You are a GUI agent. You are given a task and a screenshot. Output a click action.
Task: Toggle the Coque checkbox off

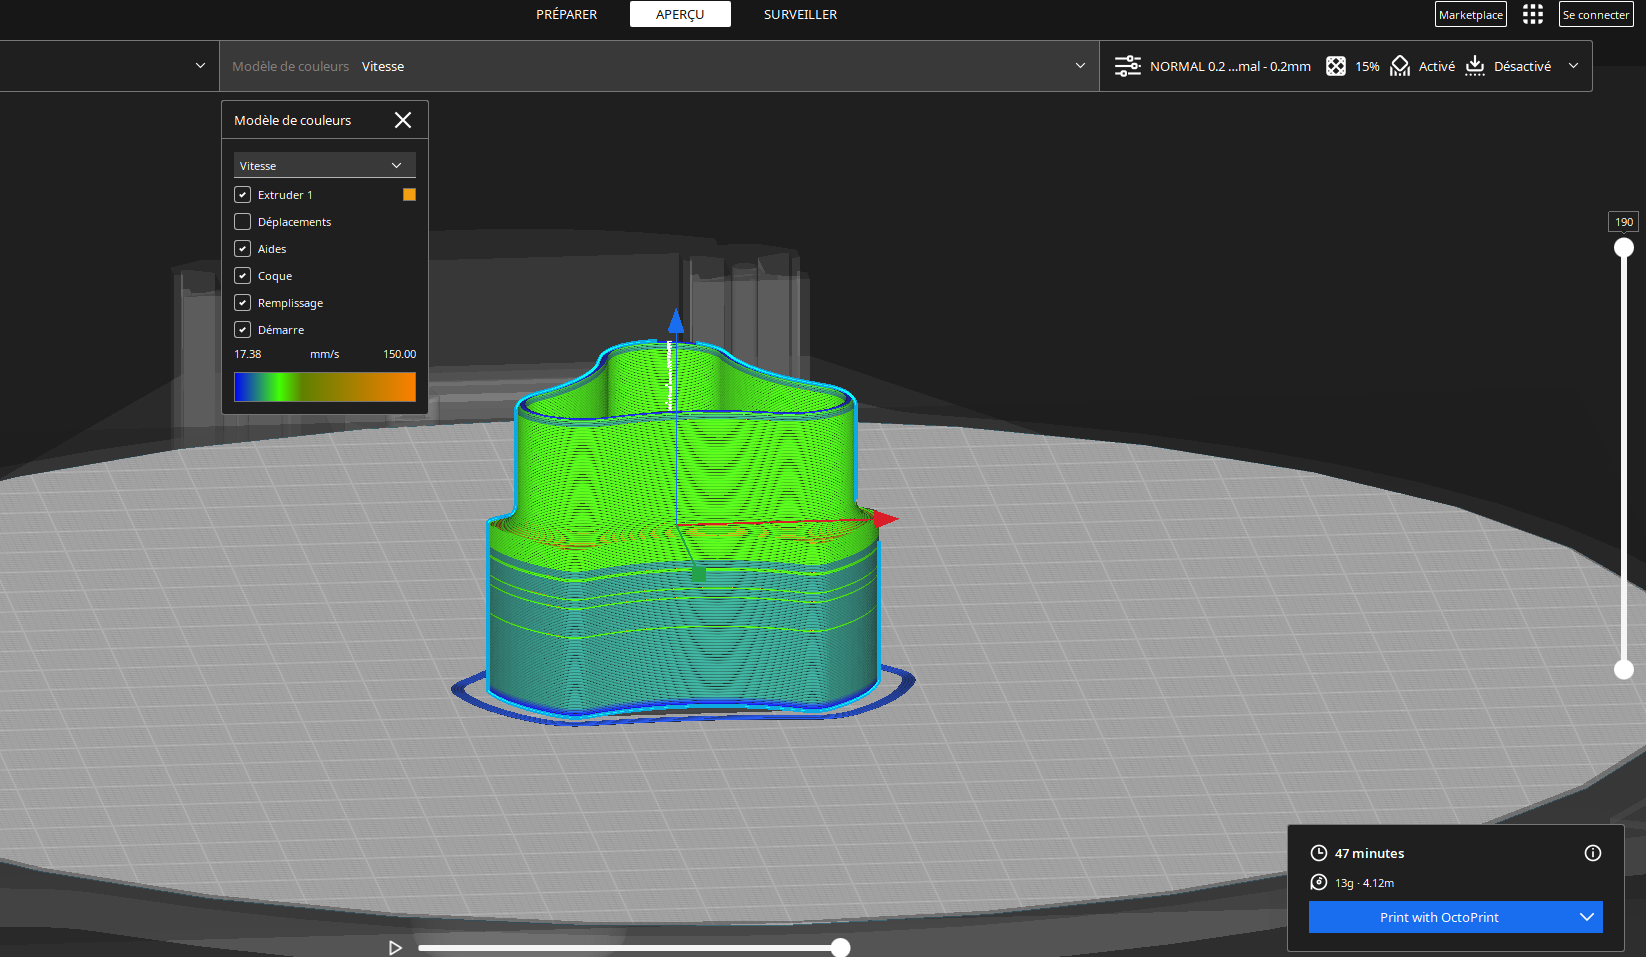(243, 276)
